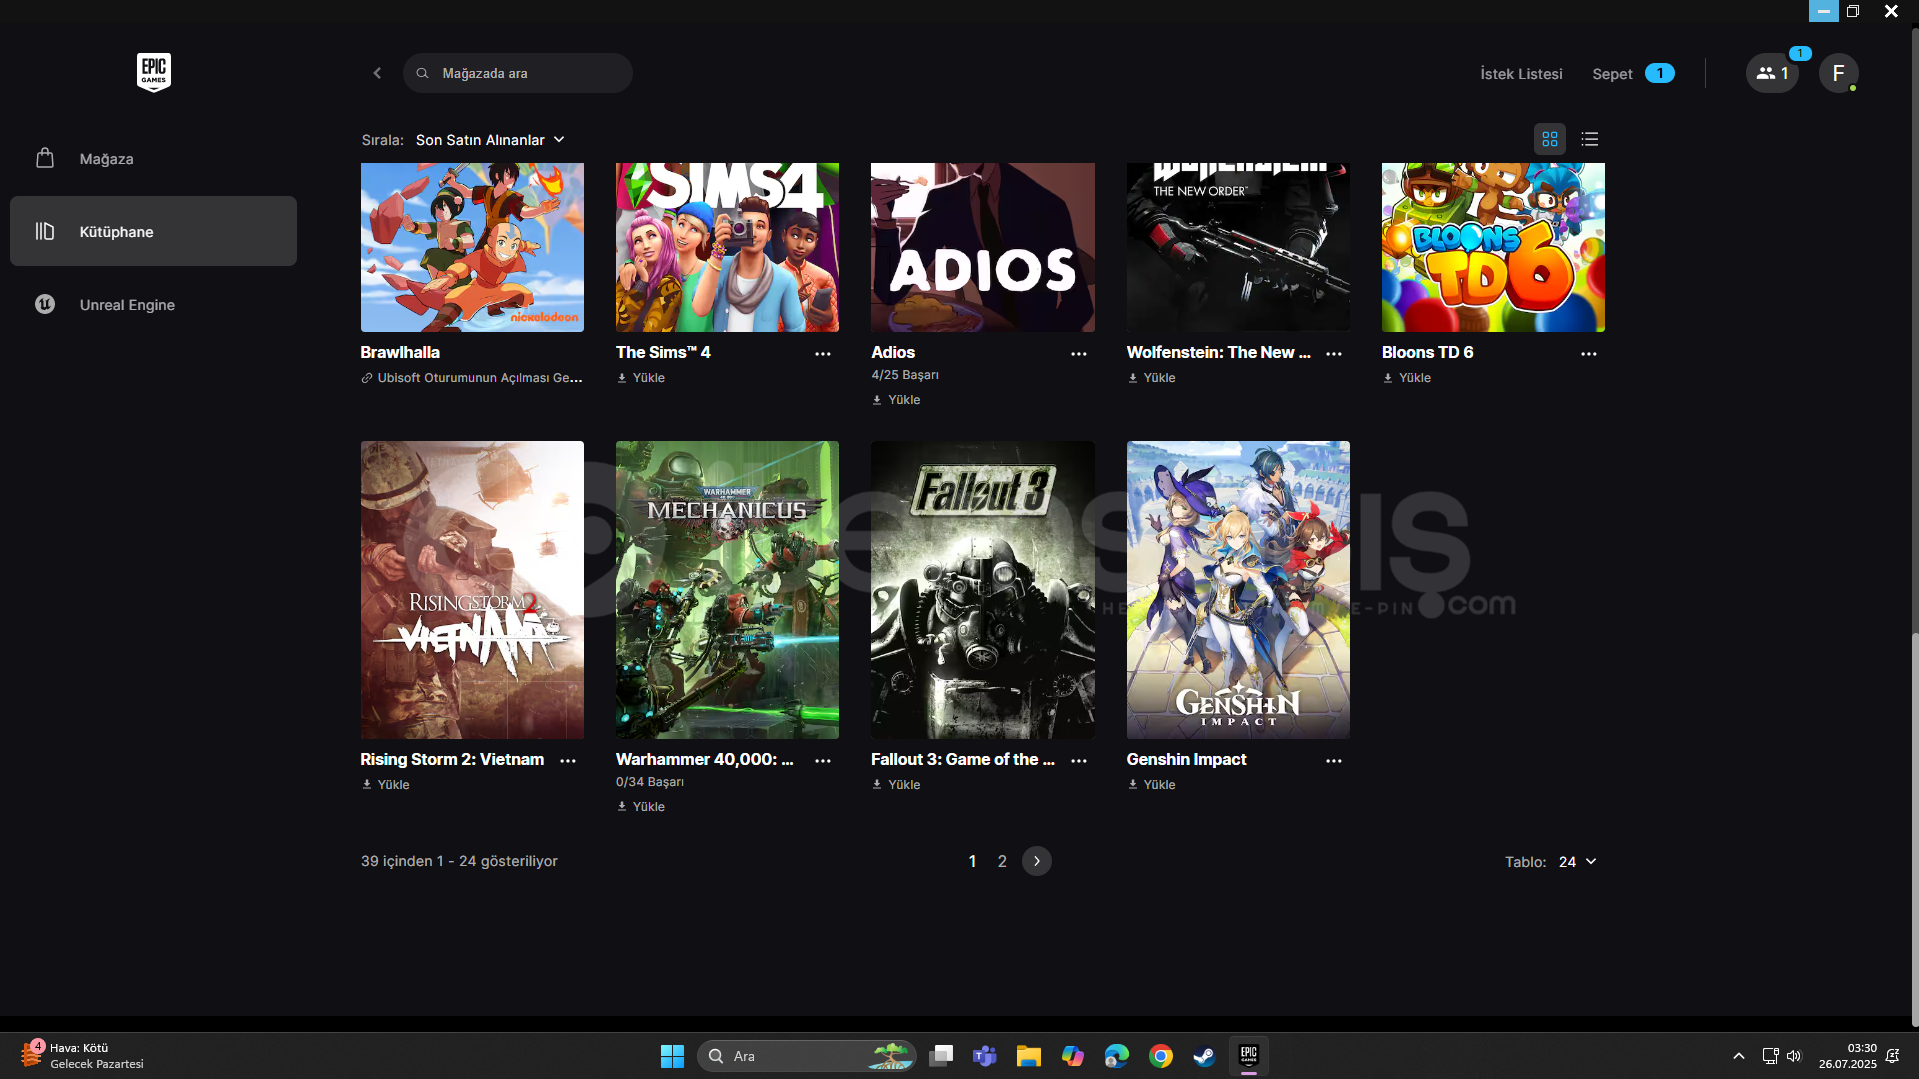Open Rising Storm 2: Vietnam cover
The height and width of the screenshot is (1079, 1919).
click(472, 590)
